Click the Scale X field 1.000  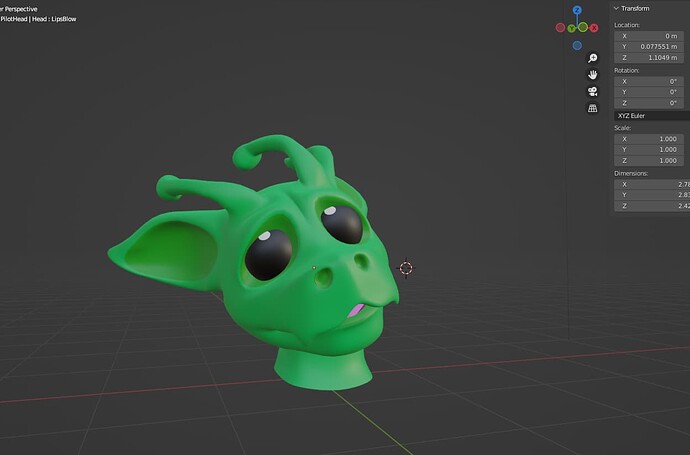649,139
